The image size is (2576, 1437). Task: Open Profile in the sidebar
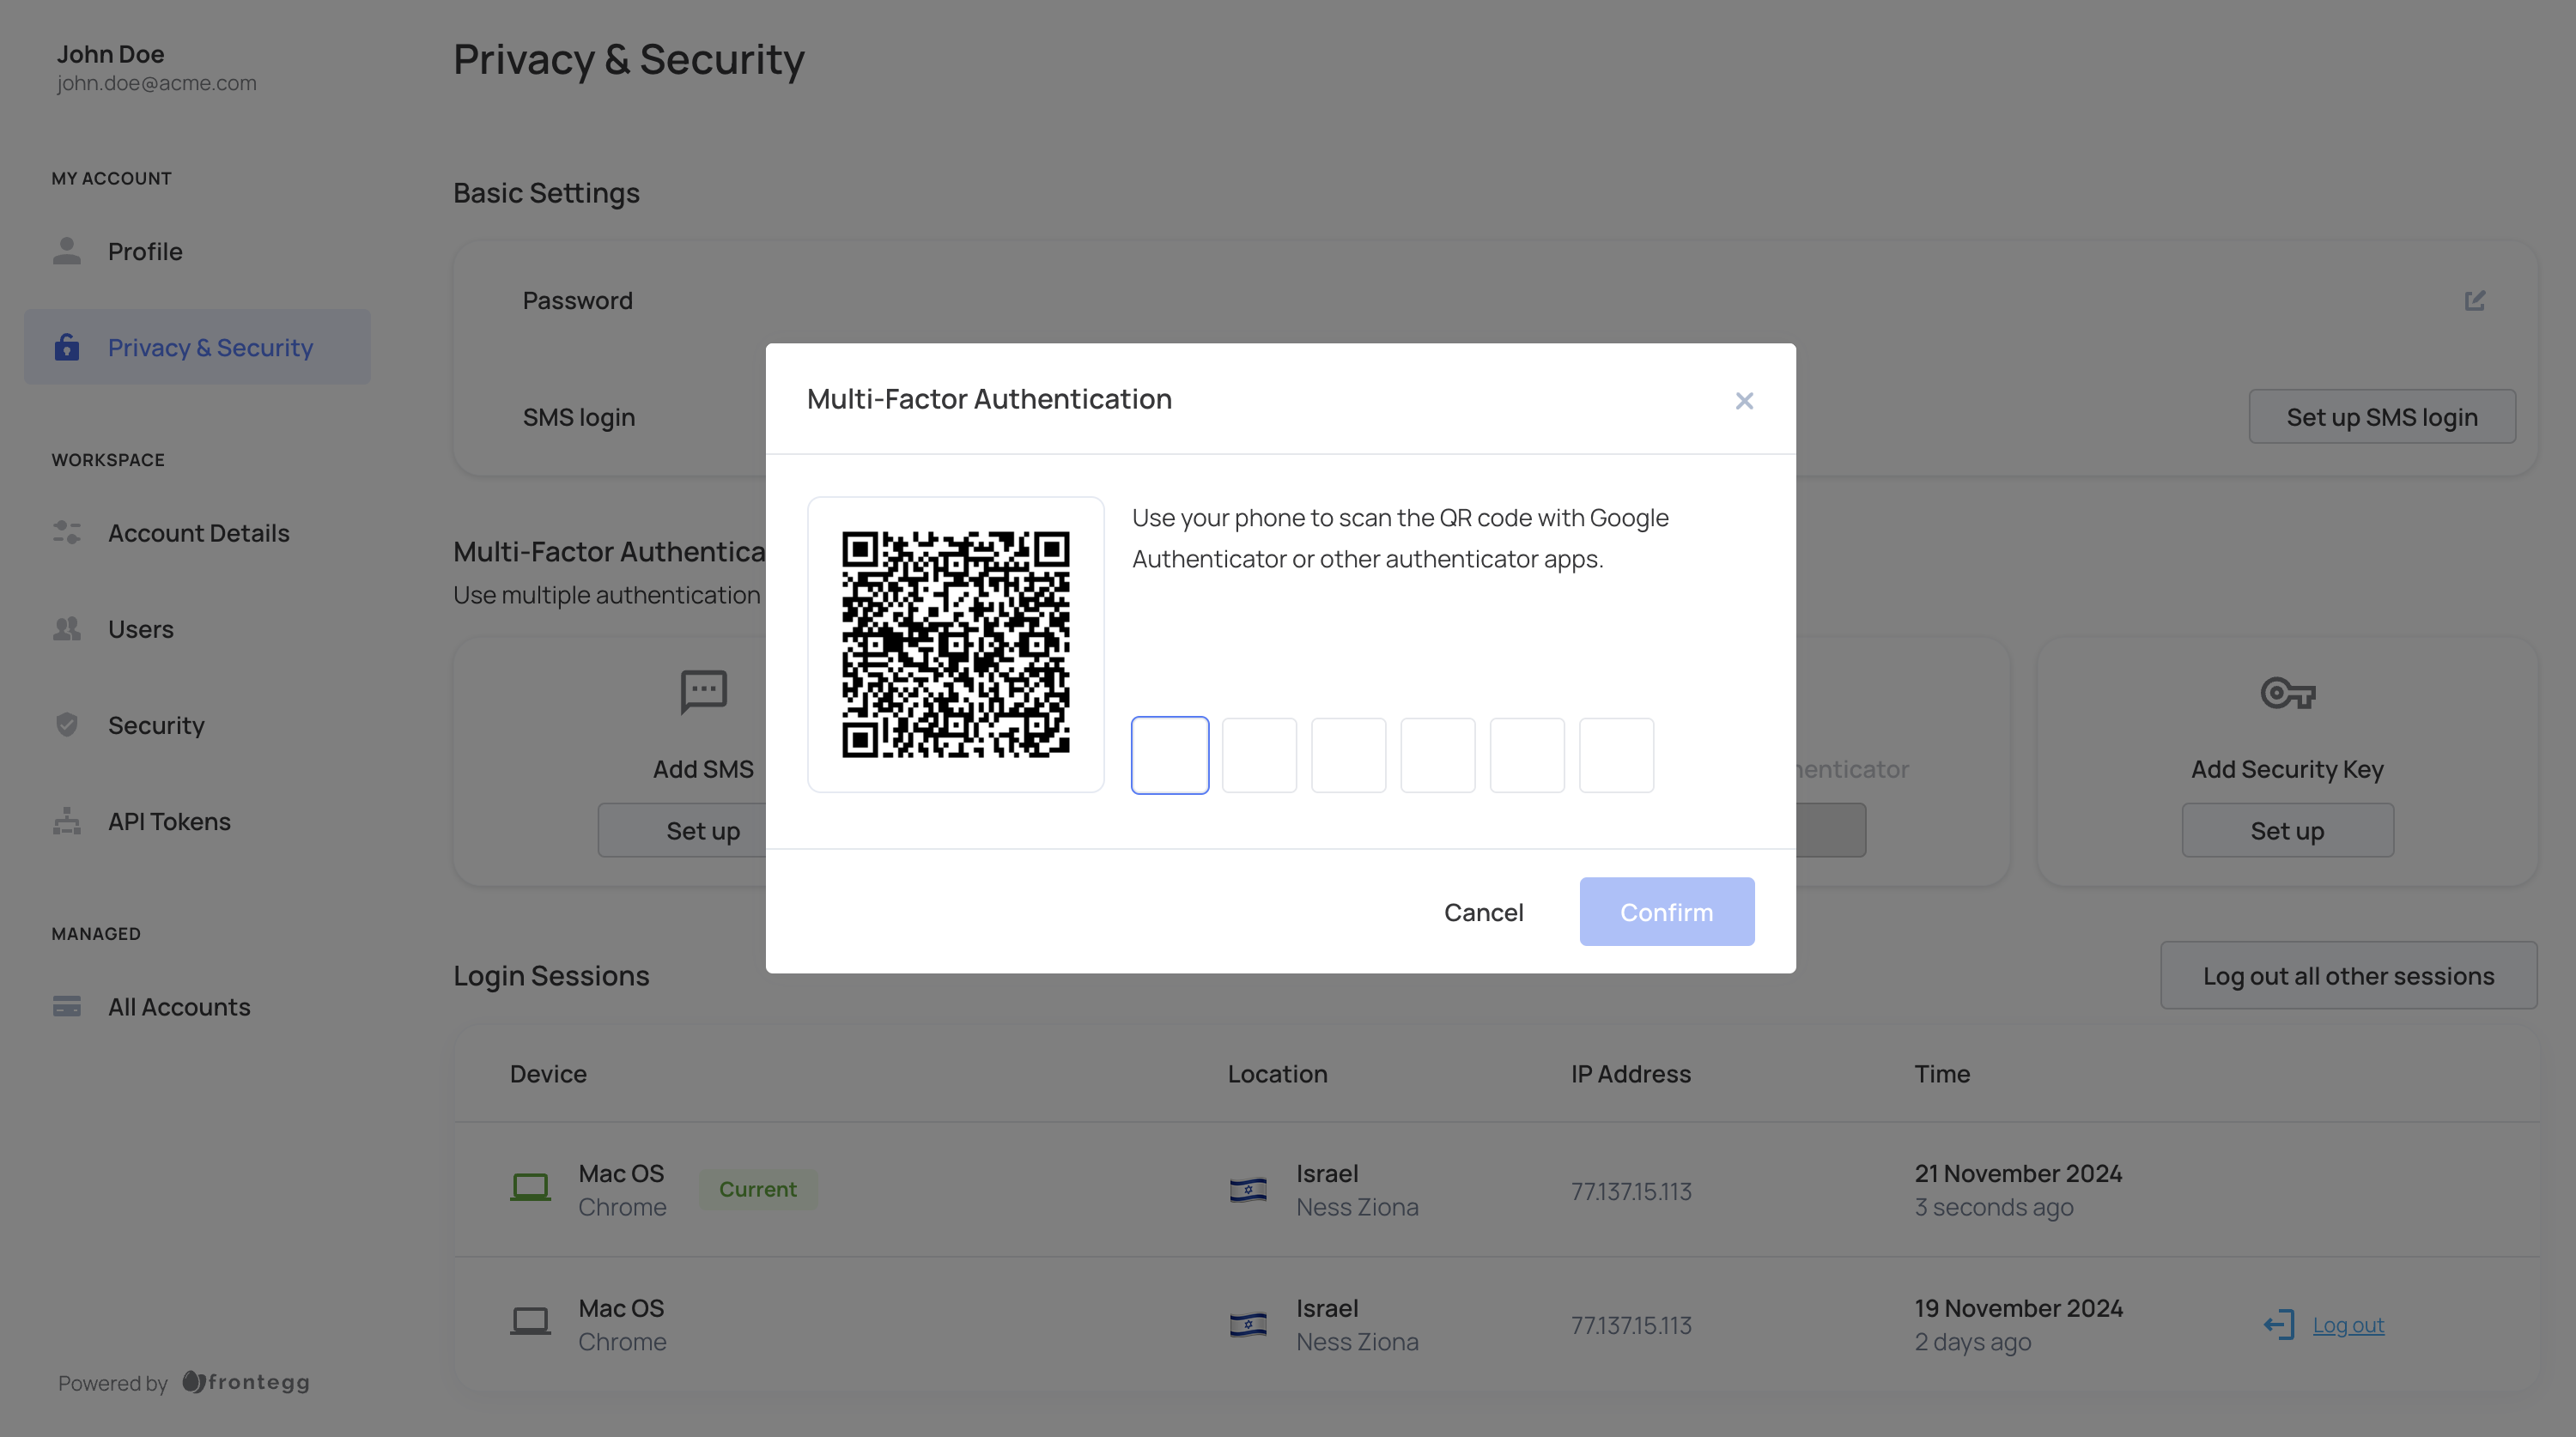click(x=145, y=251)
